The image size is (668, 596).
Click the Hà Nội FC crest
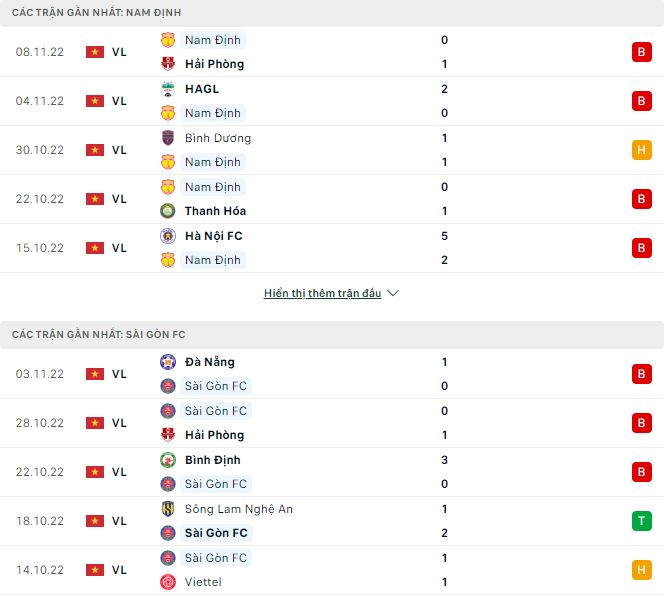pyautogui.click(x=168, y=236)
